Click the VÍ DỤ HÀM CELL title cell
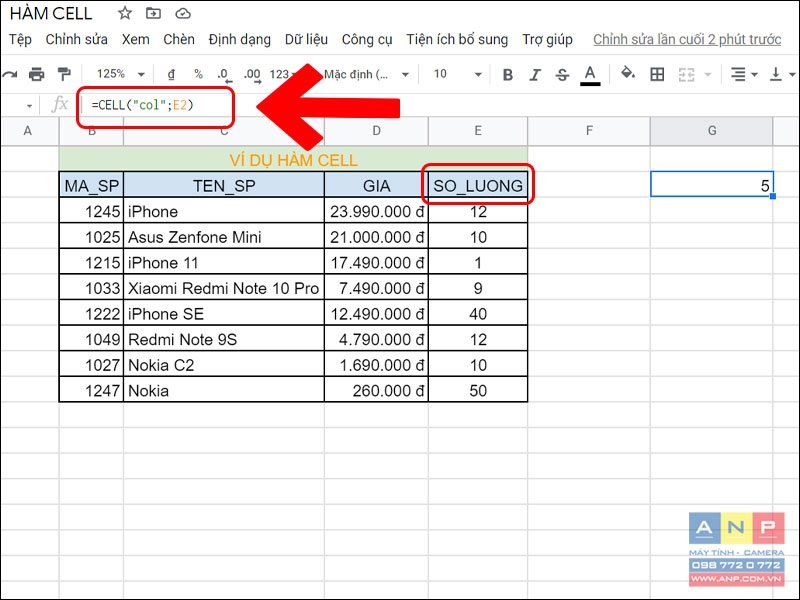The width and height of the screenshot is (800, 600). coord(293,159)
